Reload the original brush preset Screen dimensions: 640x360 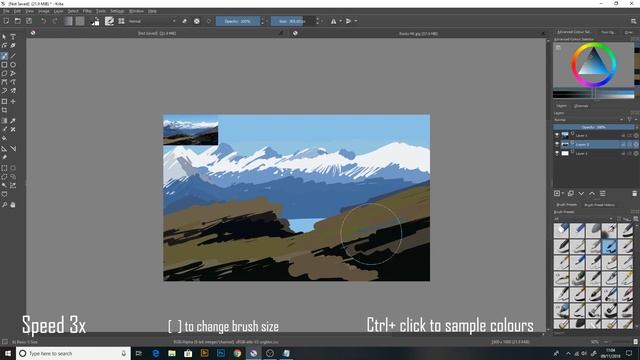click(209, 21)
